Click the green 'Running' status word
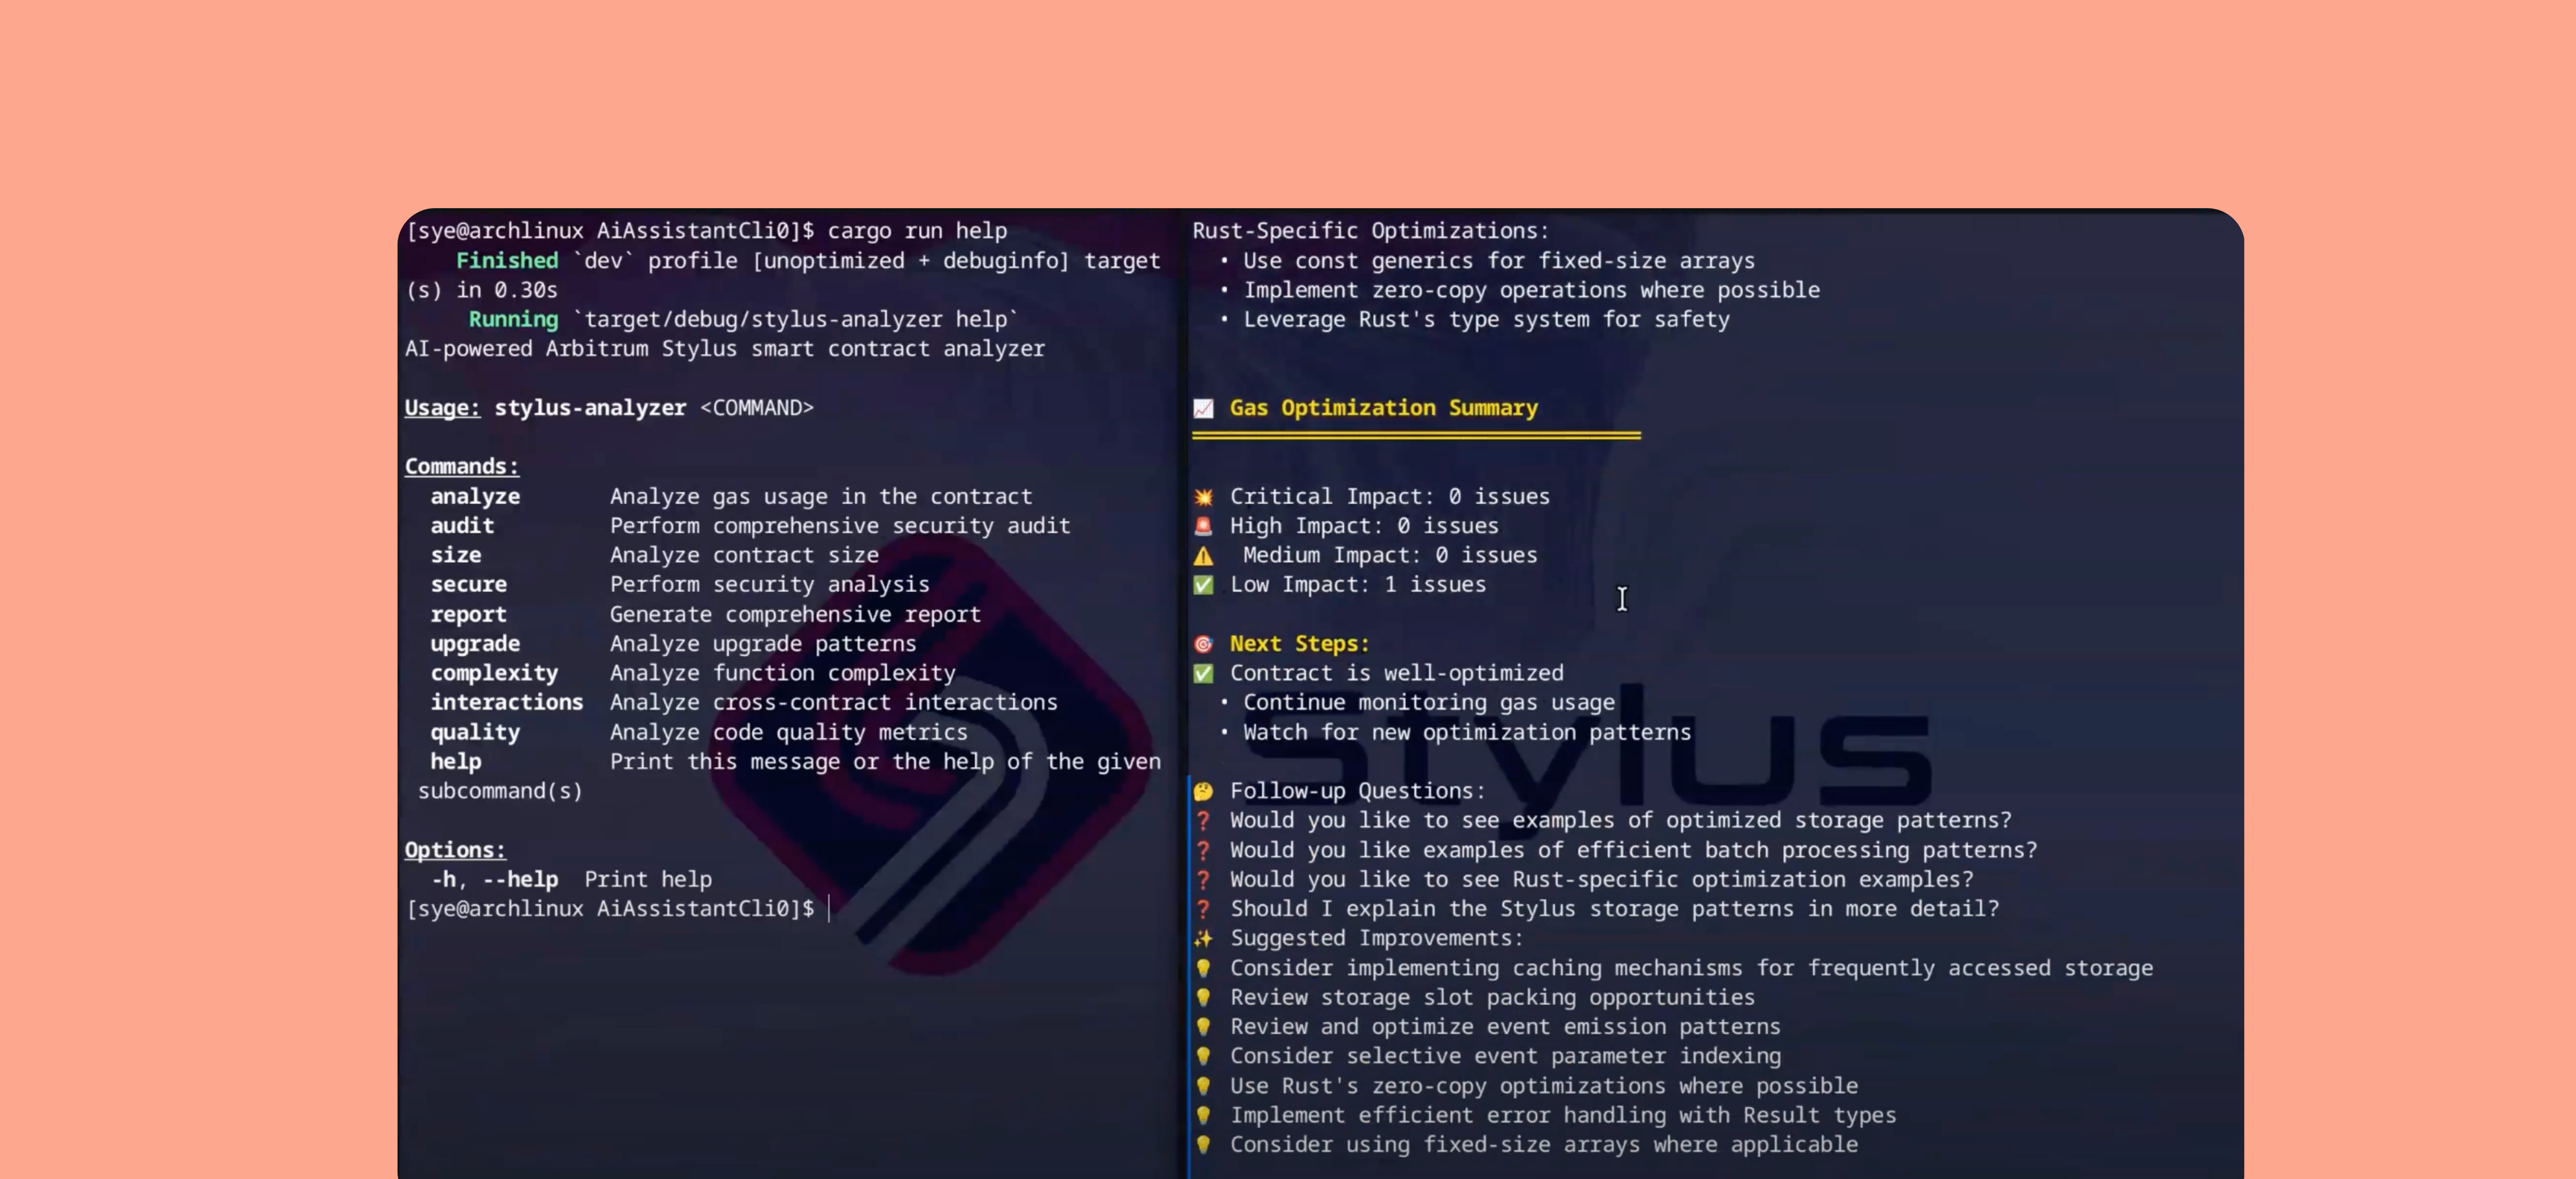2576x1179 pixels. tap(513, 320)
